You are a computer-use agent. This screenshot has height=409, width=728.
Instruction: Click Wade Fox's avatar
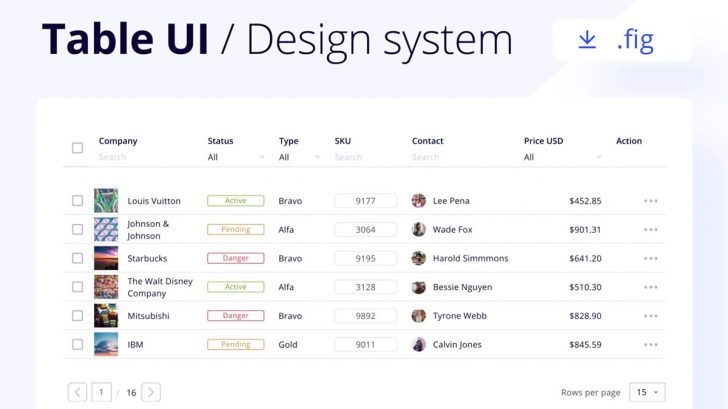[x=419, y=229]
